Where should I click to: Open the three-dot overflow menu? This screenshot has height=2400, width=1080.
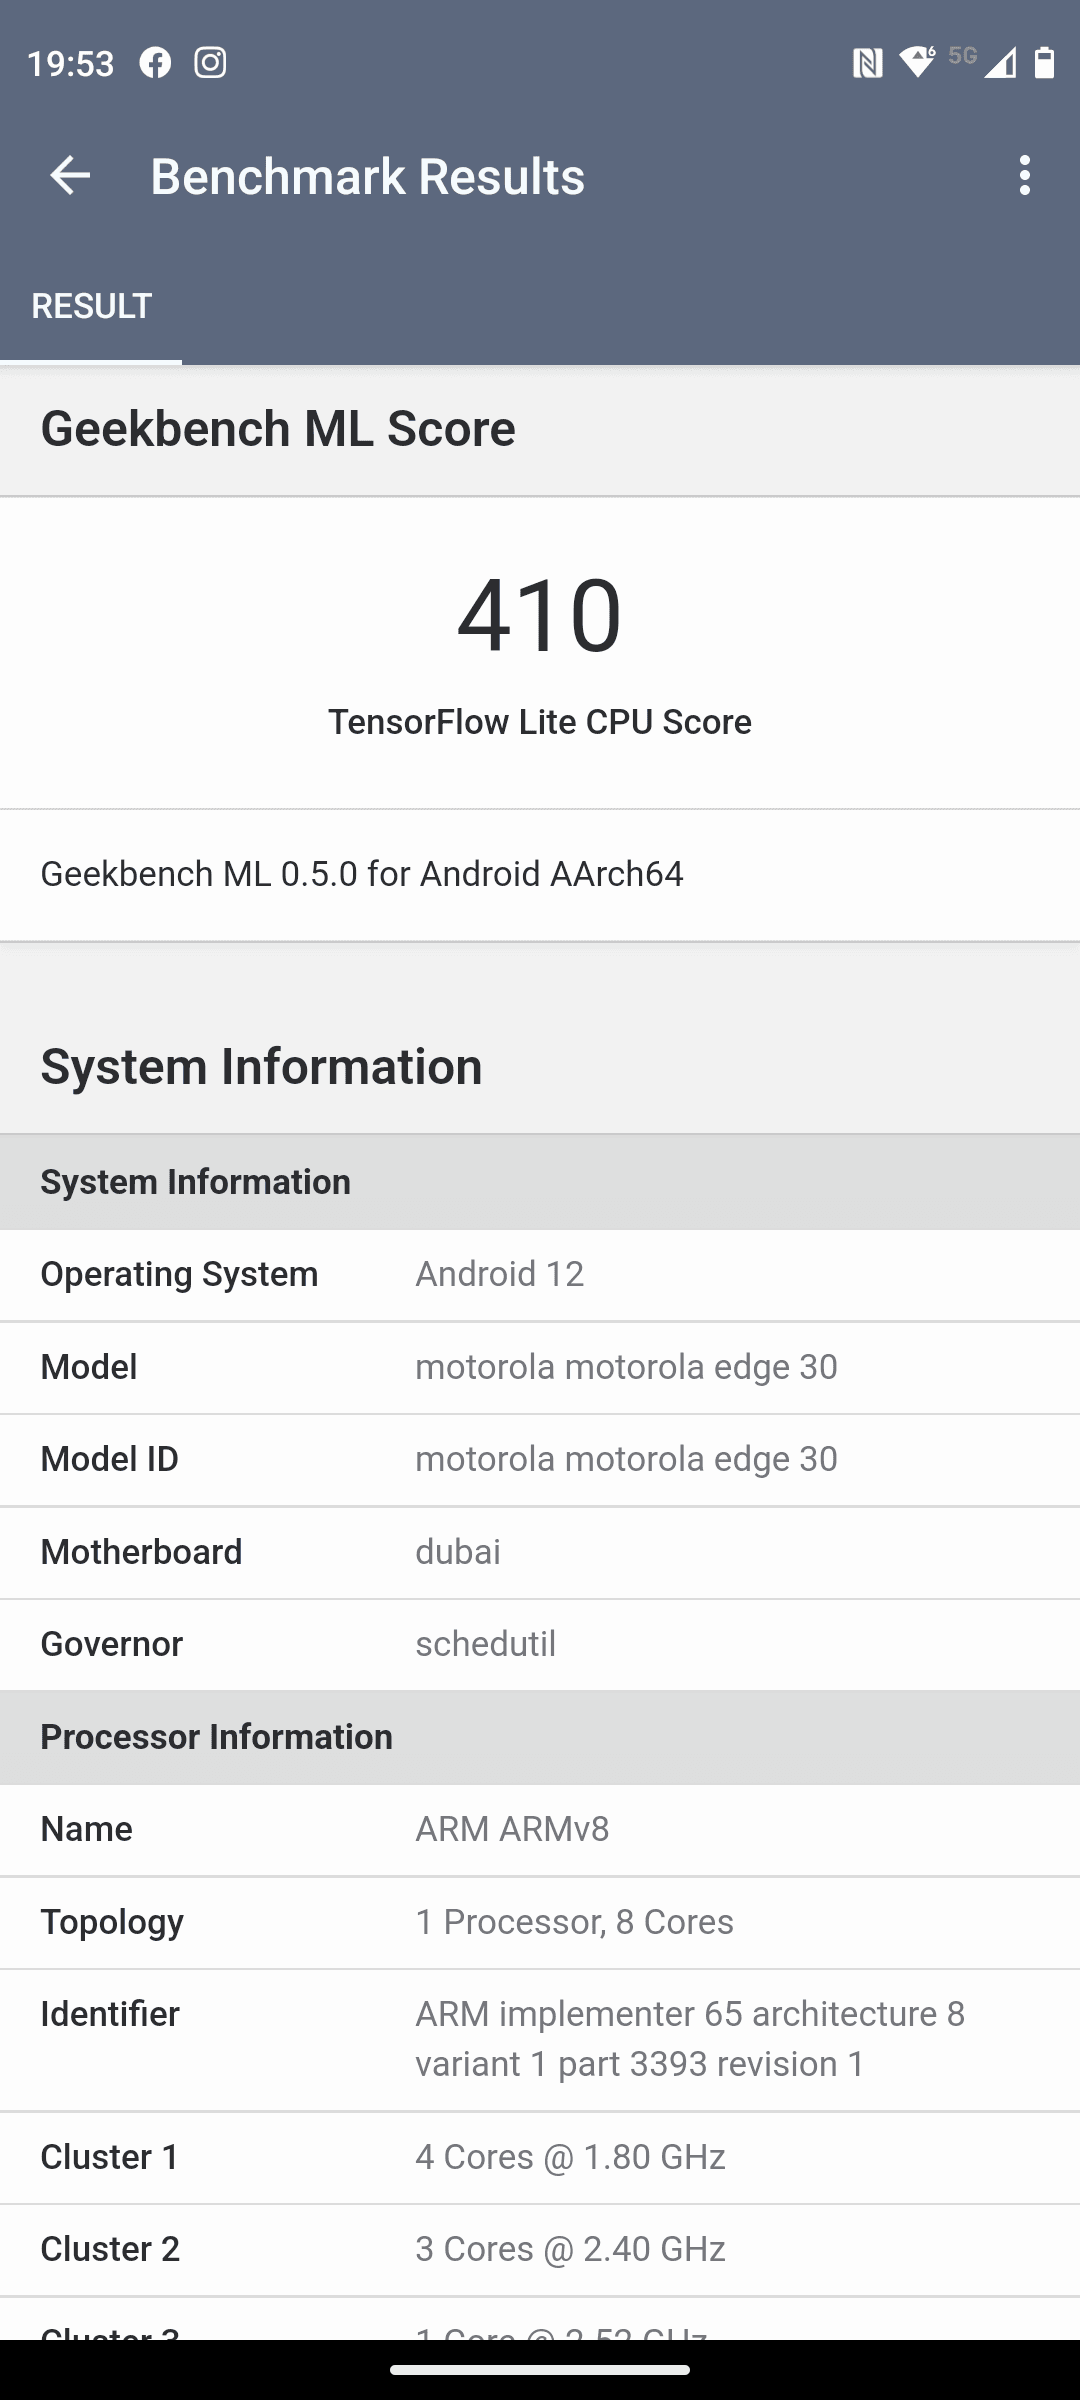coord(1024,176)
